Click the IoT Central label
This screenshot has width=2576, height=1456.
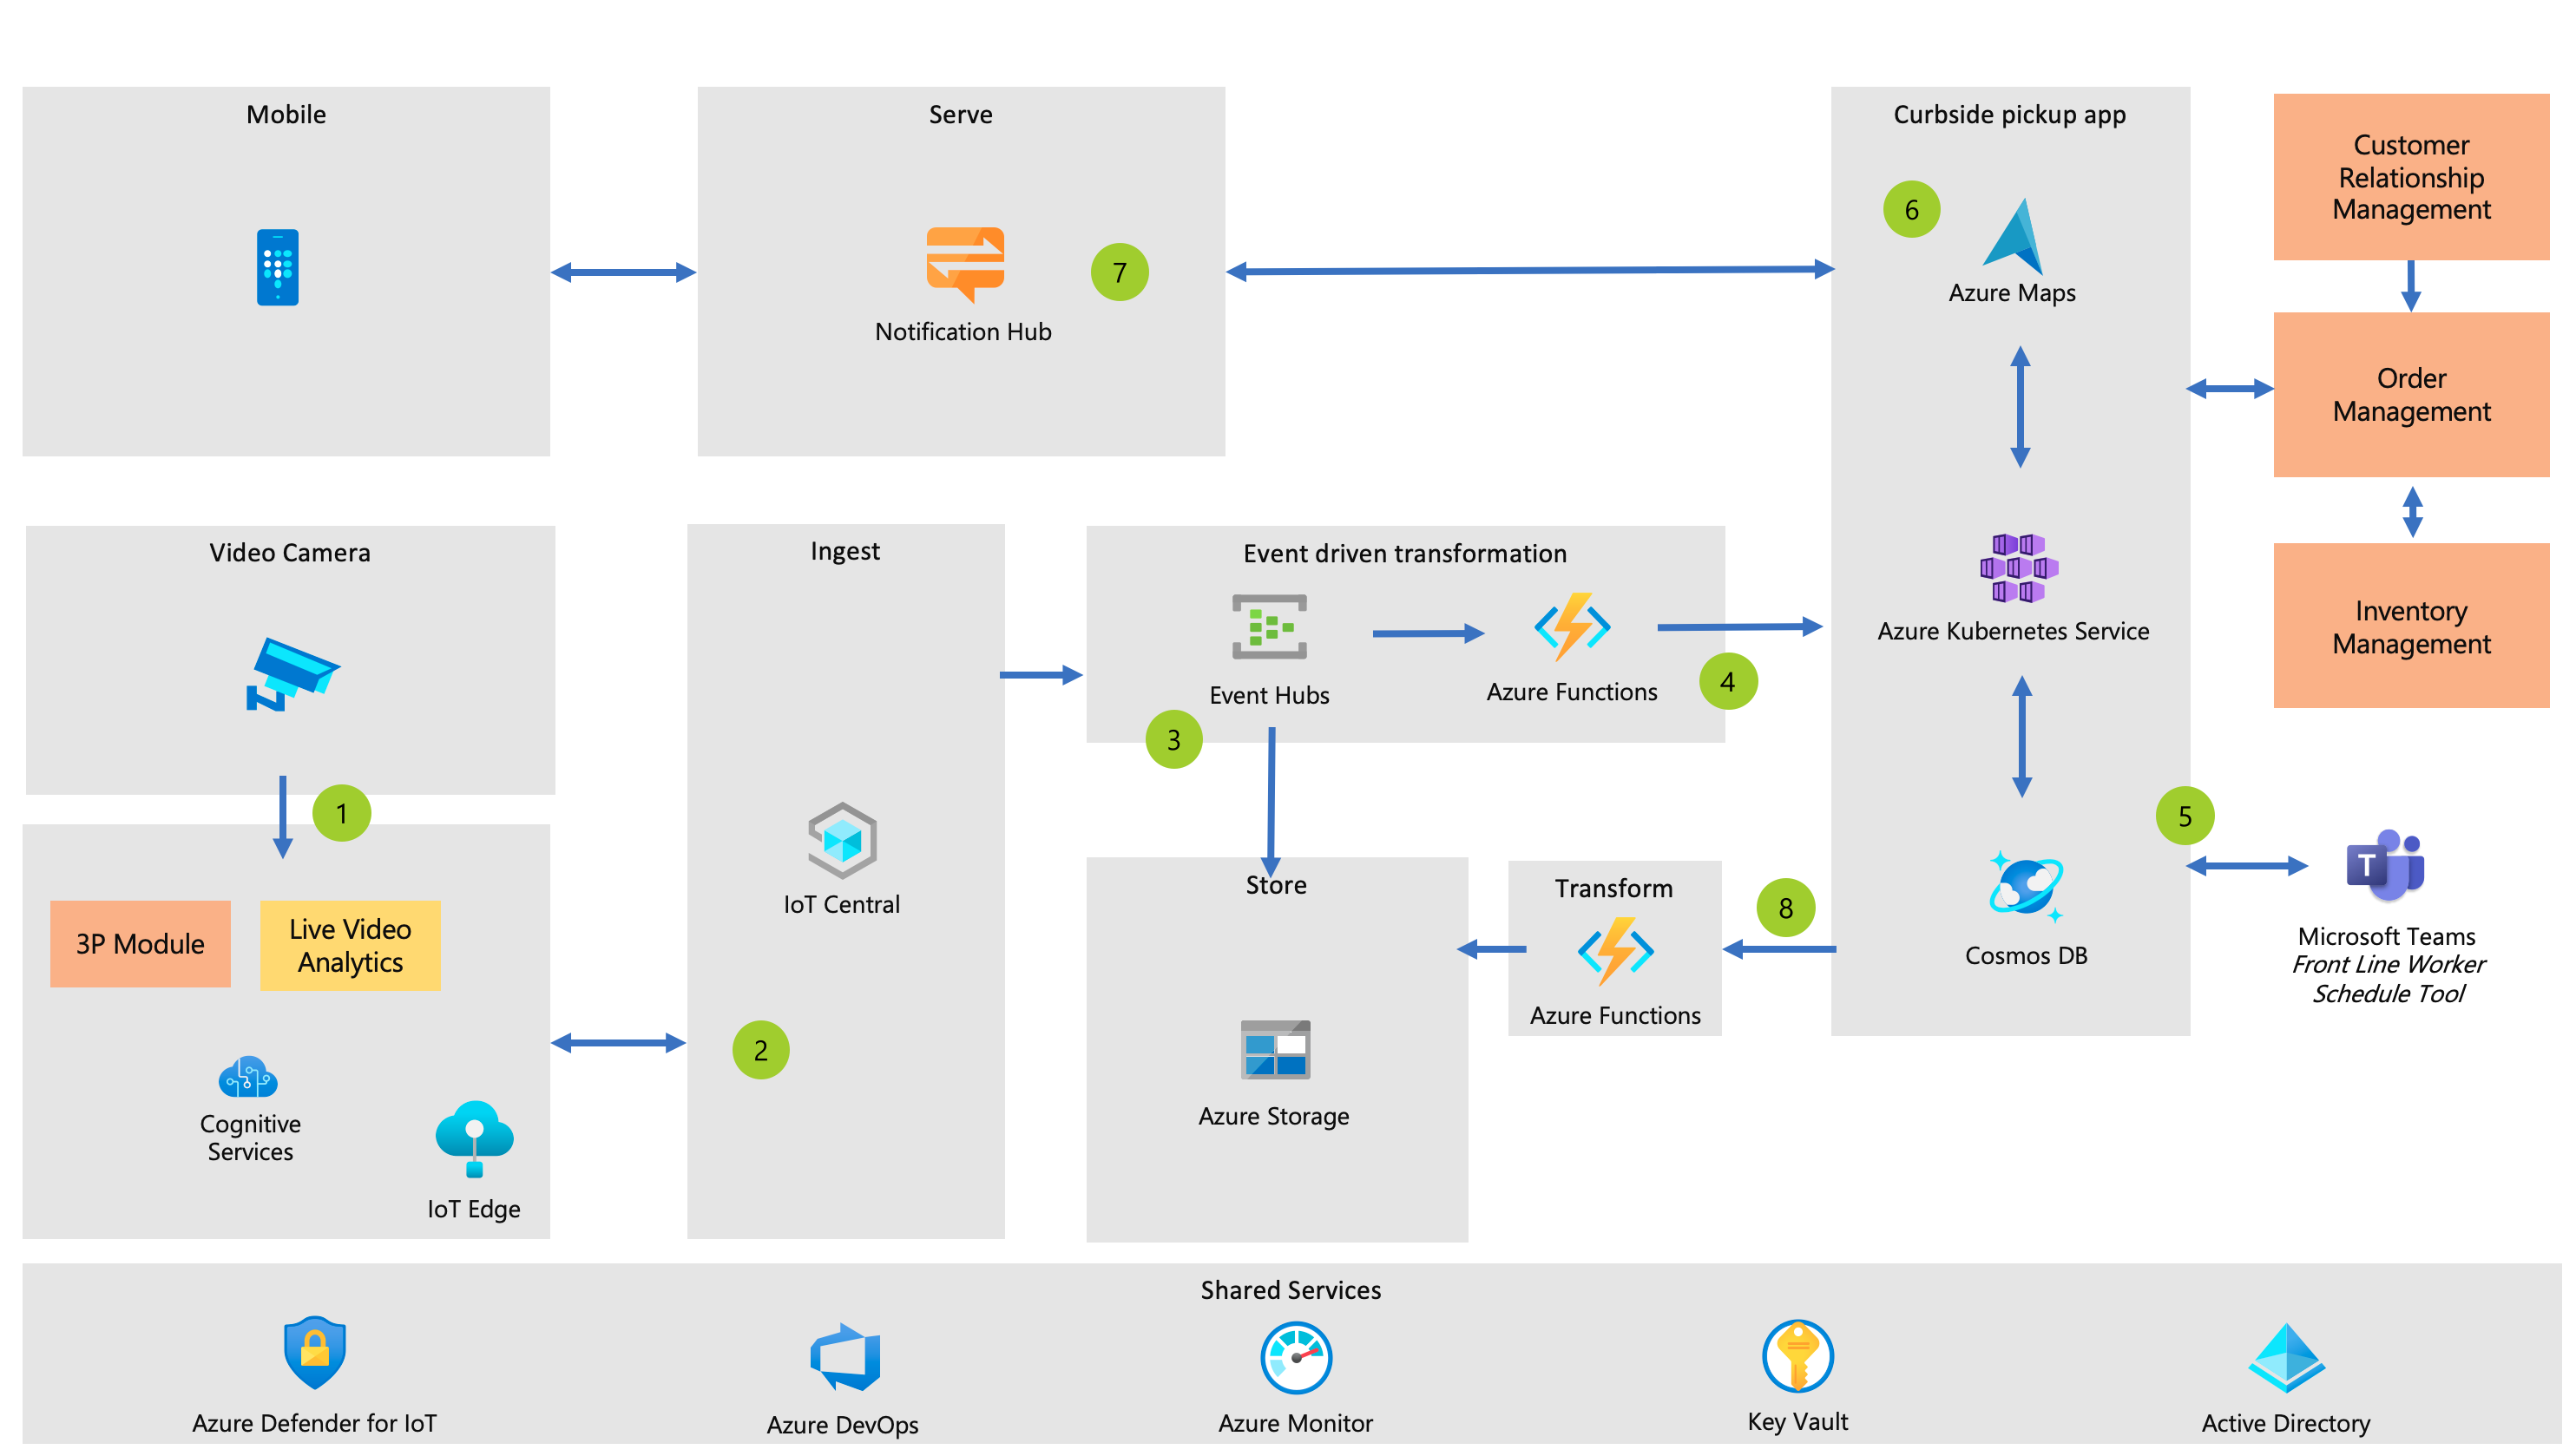pyautogui.click(x=841, y=904)
